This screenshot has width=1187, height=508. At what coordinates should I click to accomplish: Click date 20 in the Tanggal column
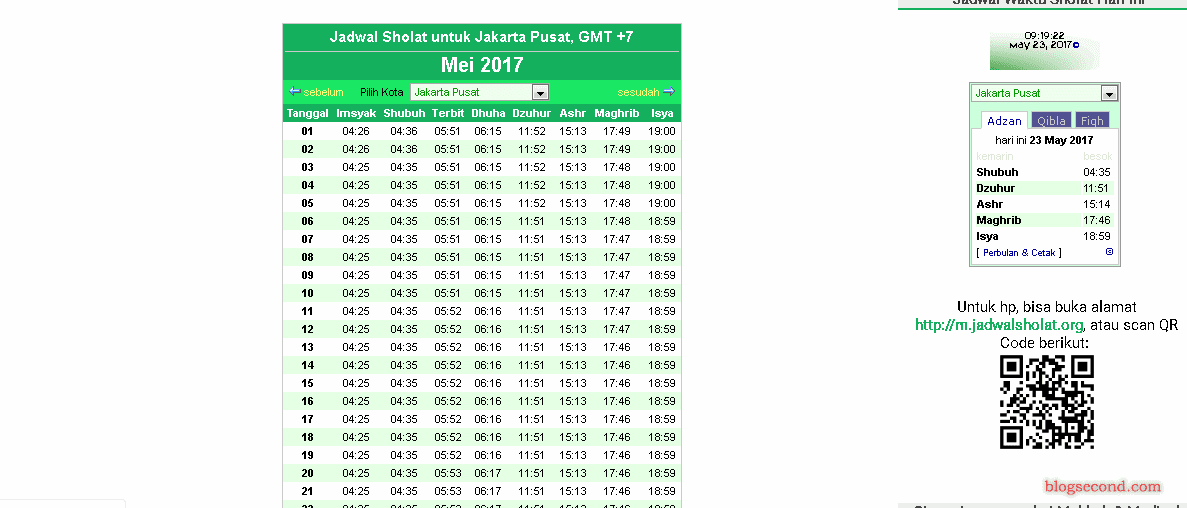coord(307,473)
